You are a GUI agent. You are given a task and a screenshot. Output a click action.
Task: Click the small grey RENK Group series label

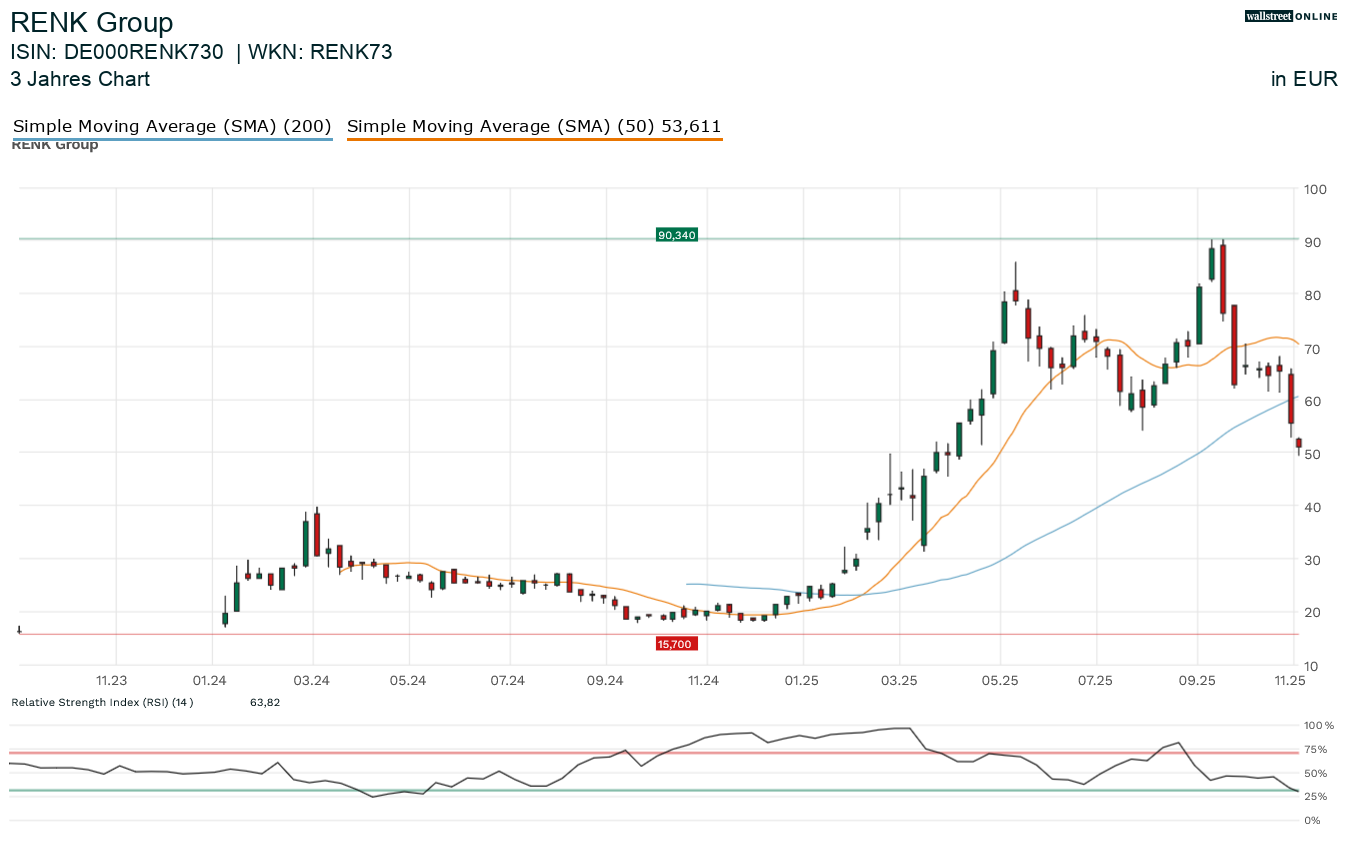click(55, 146)
